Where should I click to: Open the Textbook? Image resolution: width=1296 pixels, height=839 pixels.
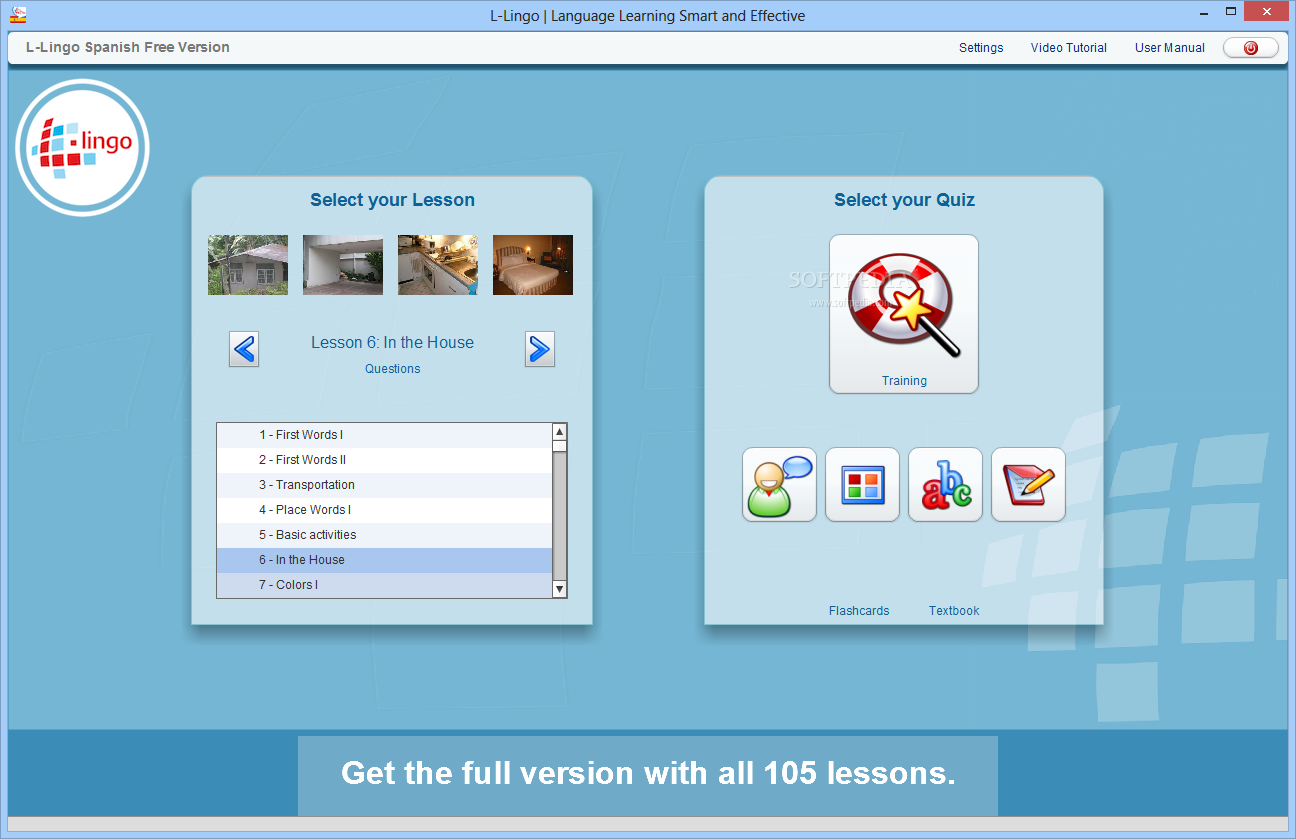click(954, 611)
